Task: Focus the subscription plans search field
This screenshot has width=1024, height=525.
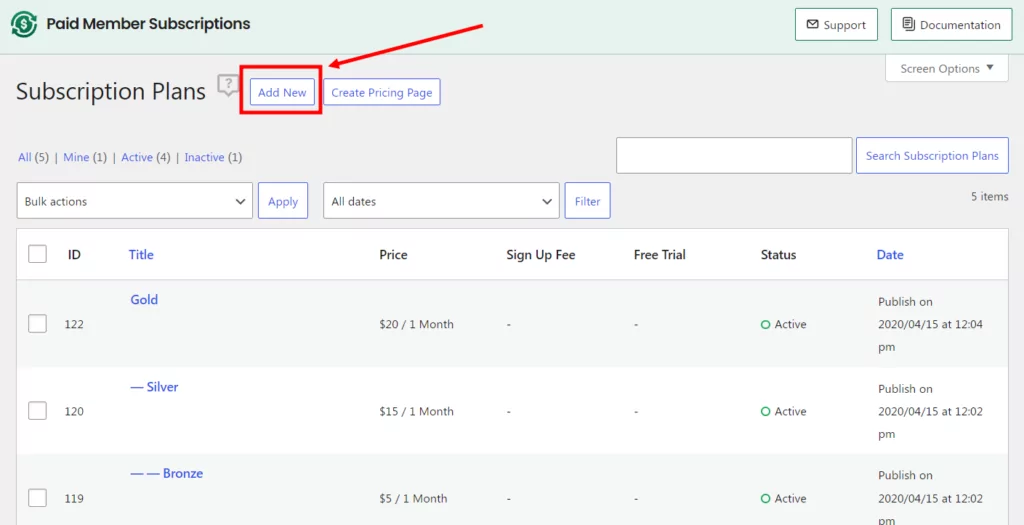Action: pos(734,155)
